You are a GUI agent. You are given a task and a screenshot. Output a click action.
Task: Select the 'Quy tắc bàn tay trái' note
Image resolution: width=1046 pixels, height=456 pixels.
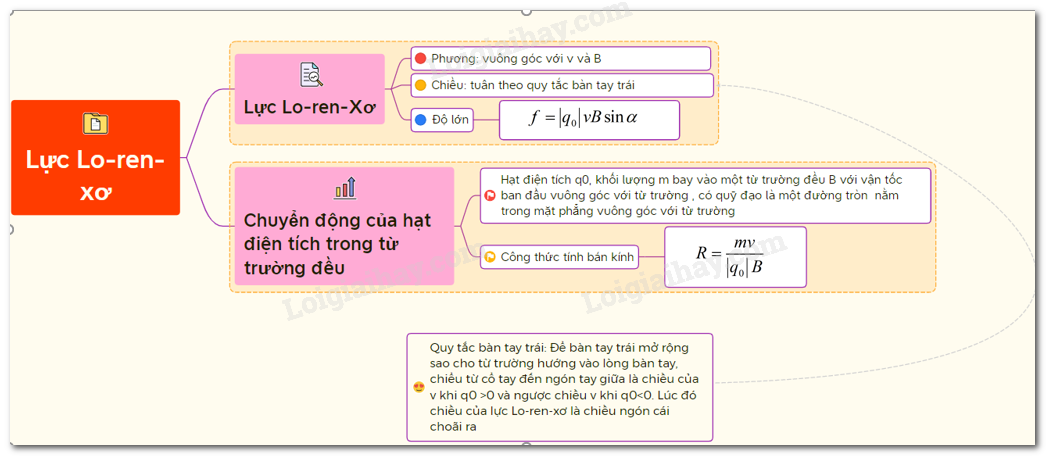coord(560,387)
